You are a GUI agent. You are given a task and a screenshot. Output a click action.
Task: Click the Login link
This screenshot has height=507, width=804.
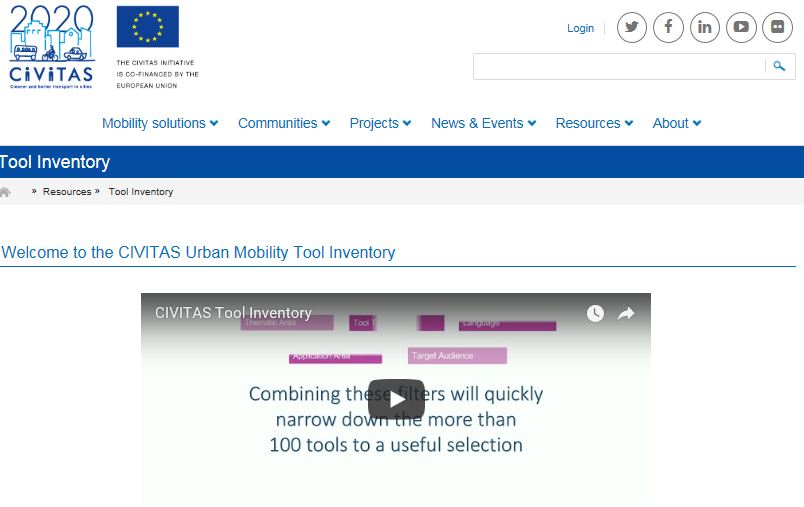[x=580, y=28]
